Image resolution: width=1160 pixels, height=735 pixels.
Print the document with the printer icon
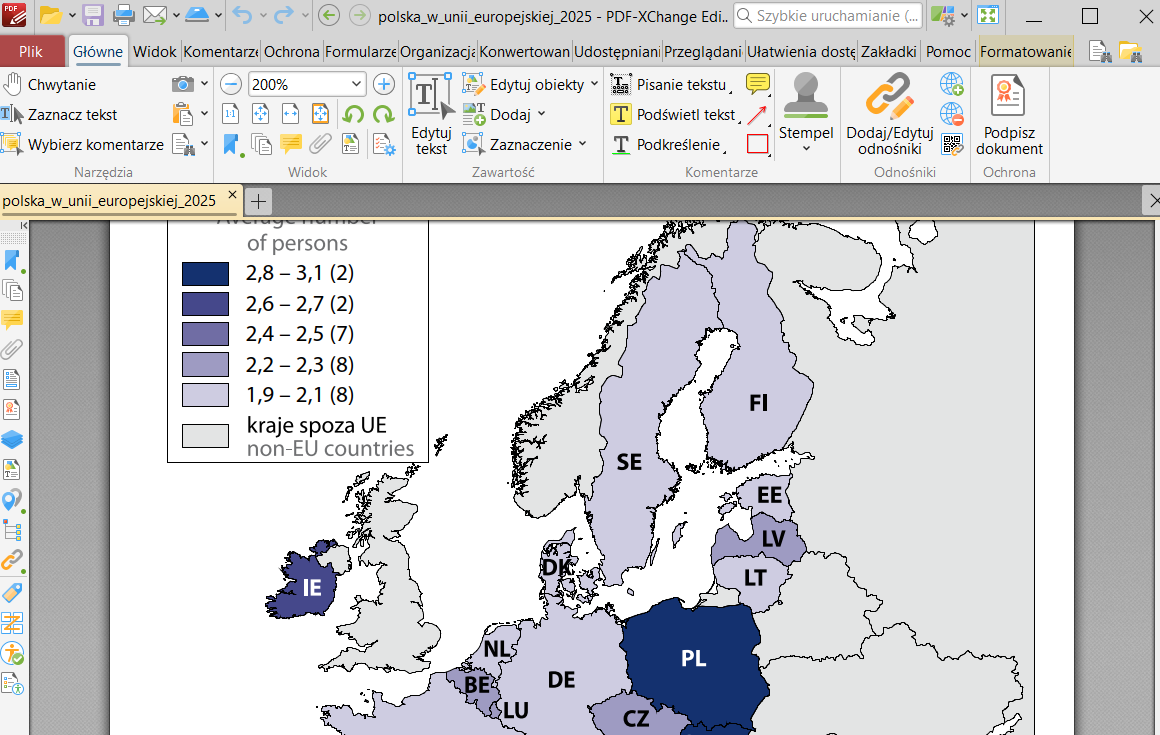pyautogui.click(x=124, y=16)
